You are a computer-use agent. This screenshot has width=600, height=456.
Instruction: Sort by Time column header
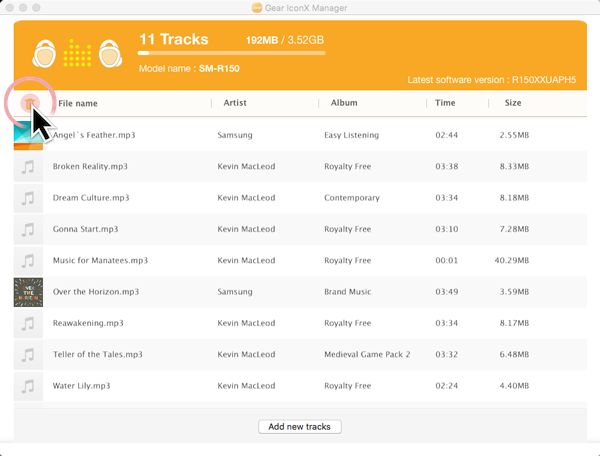(x=445, y=103)
